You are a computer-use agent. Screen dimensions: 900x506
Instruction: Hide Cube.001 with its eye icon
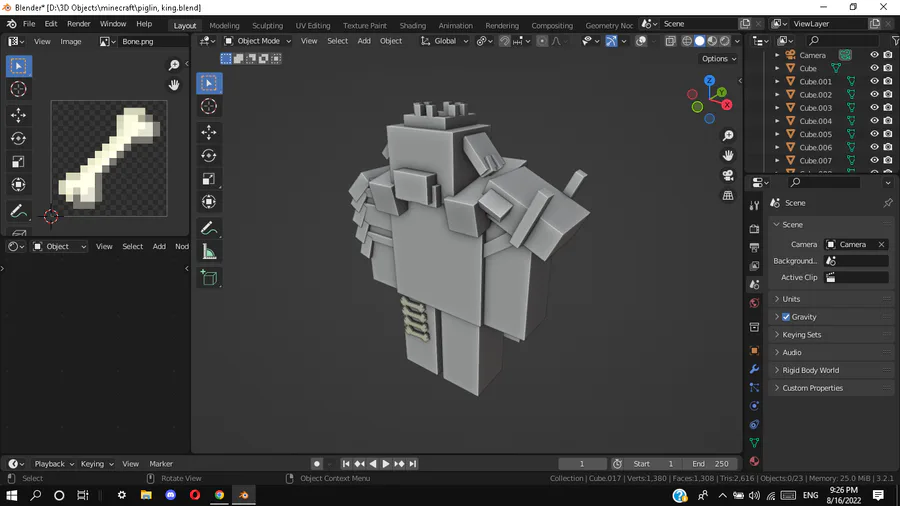pyautogui.click(x=874, y=81)
